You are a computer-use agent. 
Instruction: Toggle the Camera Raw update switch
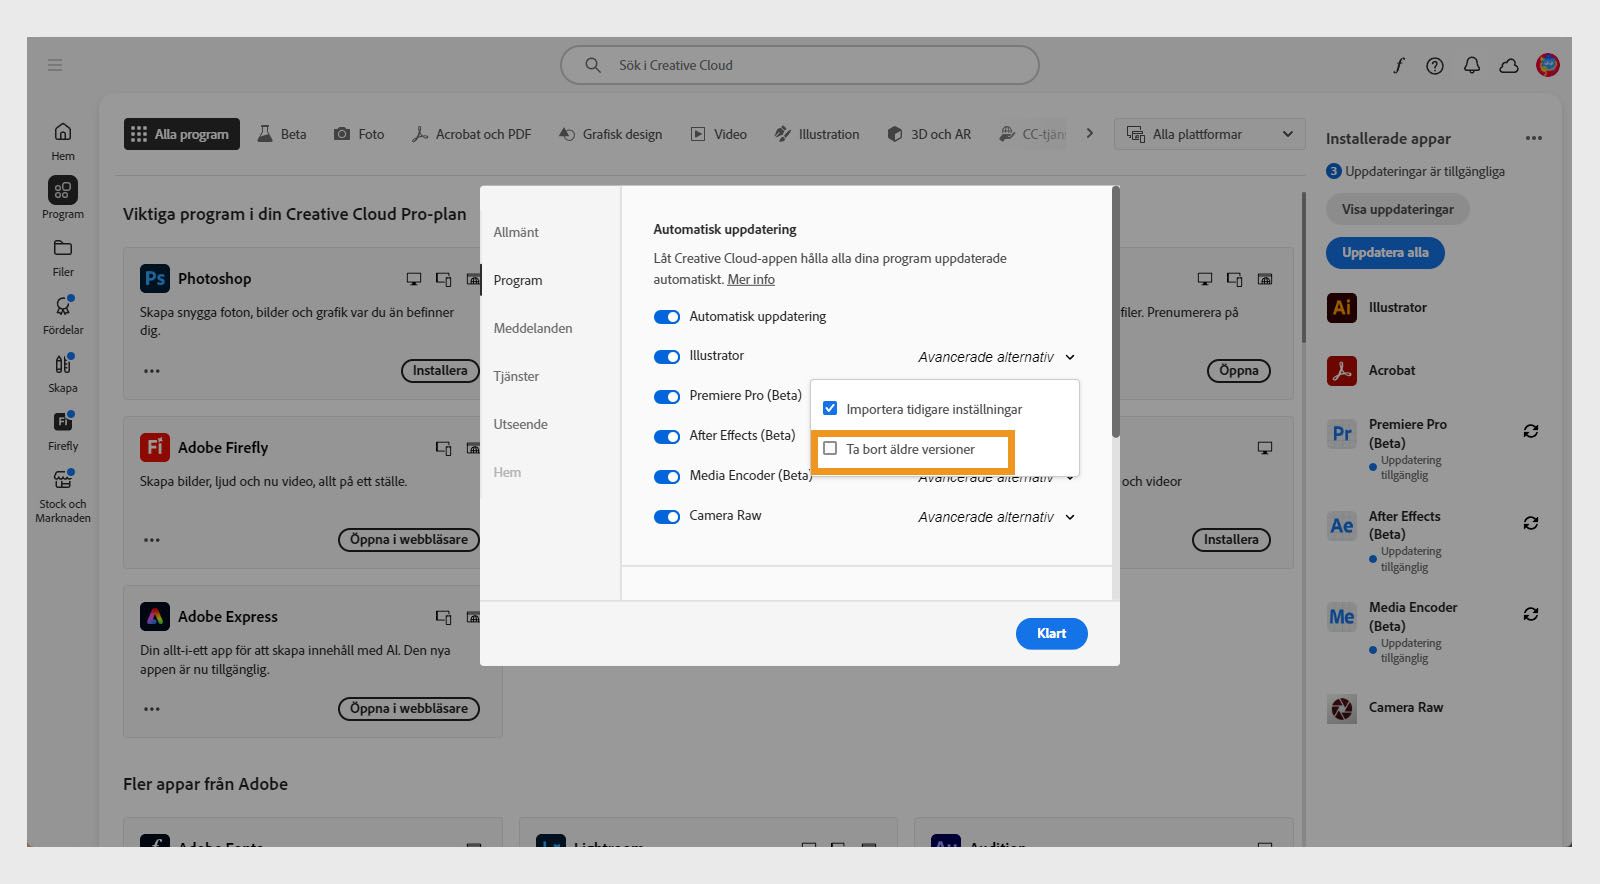667,517
